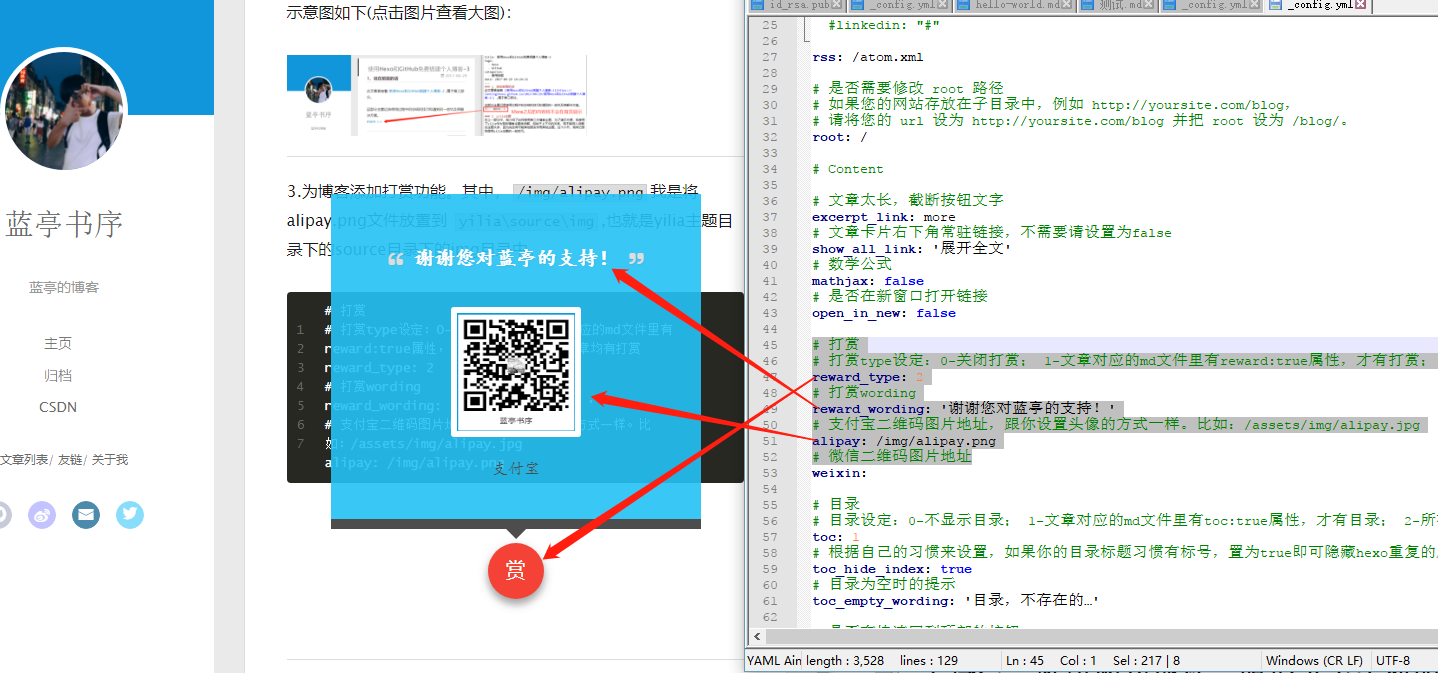
Task: Click the 'weixin:' line in editor
Action: [x=840, y=473]
